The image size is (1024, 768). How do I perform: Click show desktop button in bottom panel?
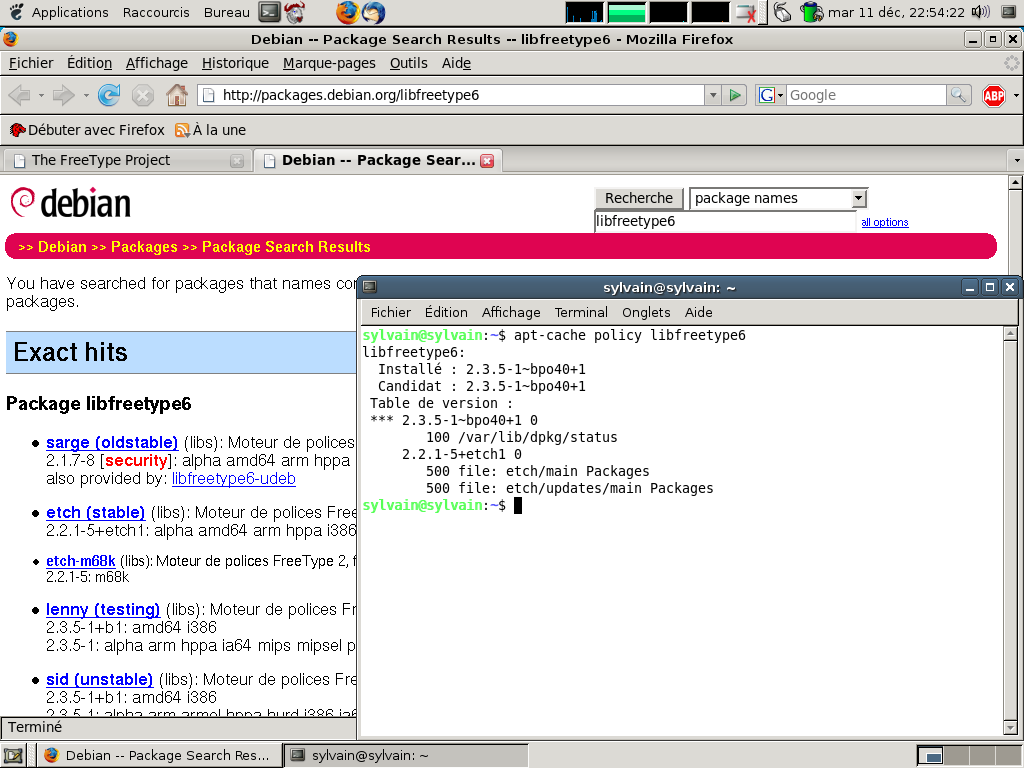pos(14,755)
